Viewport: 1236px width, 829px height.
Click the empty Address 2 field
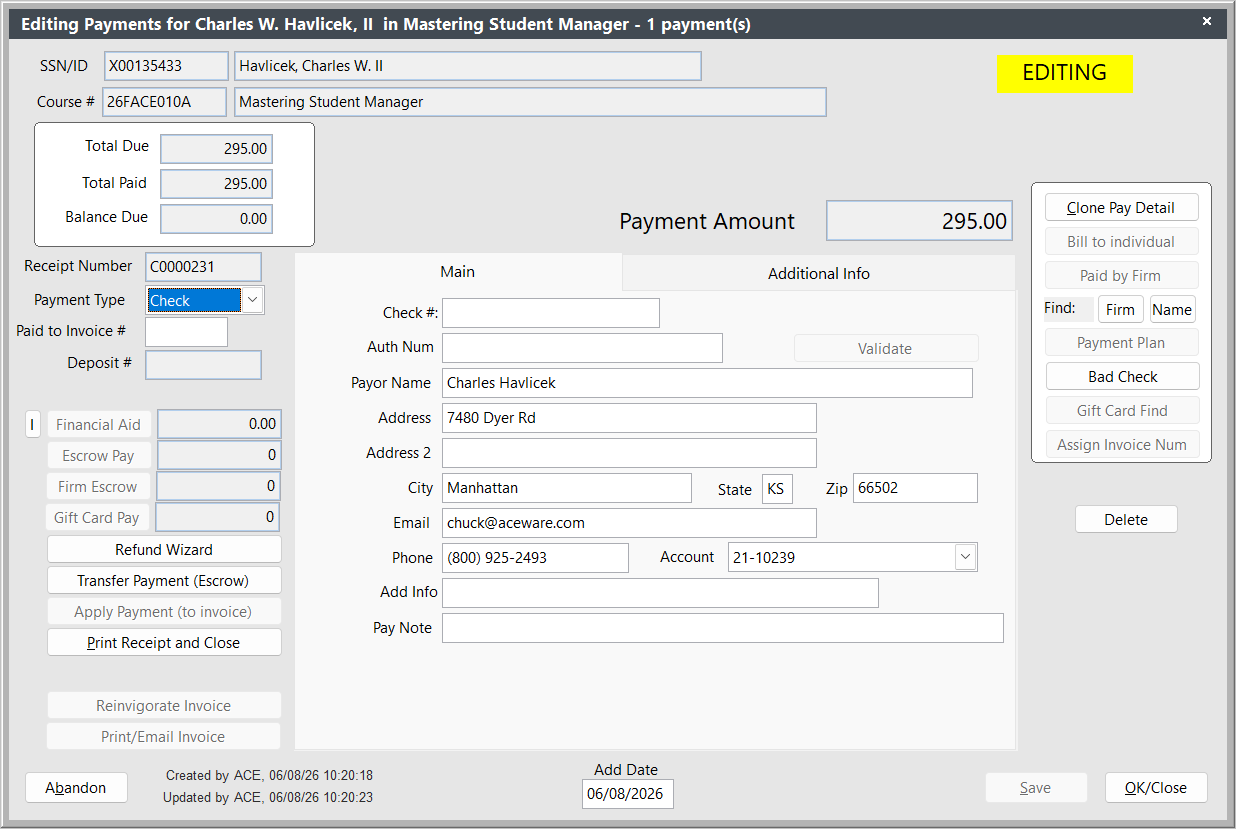click(629, 453)
